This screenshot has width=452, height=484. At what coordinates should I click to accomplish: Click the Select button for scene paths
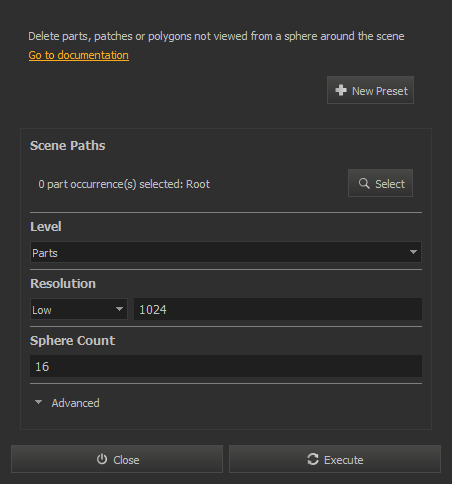[380, 183]
